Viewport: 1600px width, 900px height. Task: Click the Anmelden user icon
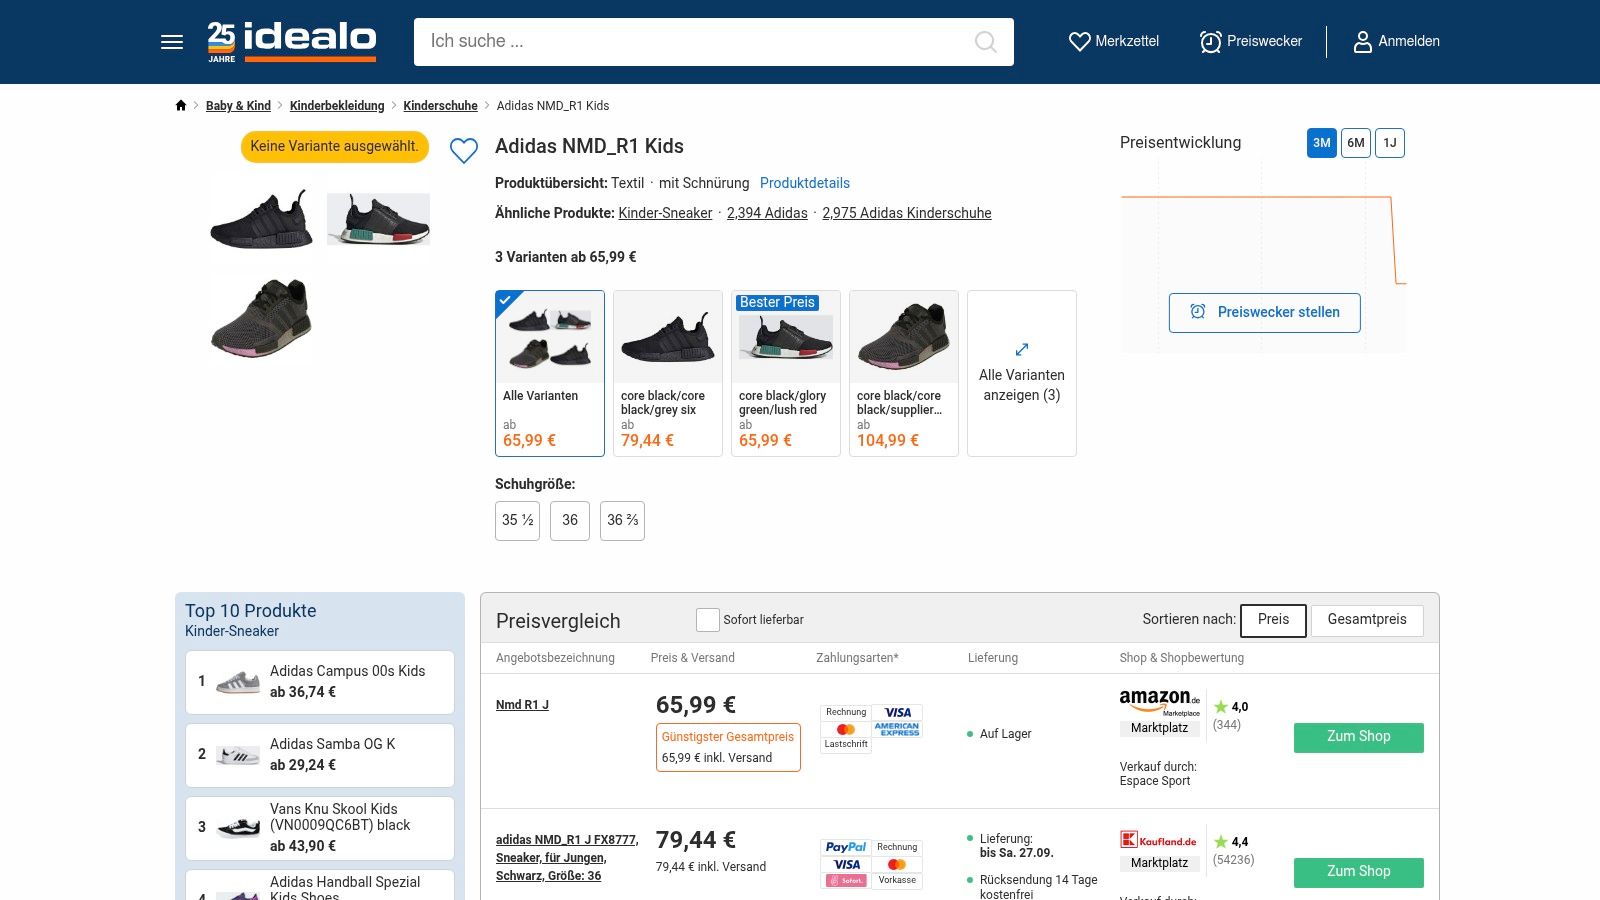point(1362,42)
